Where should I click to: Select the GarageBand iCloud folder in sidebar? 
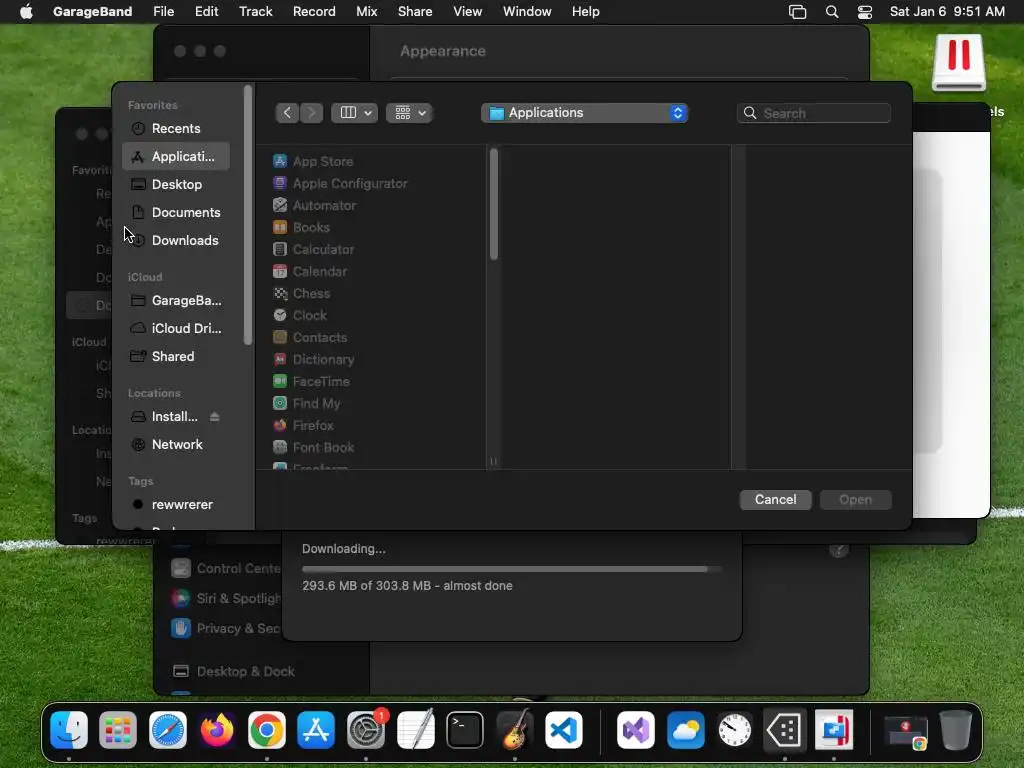click(176, 300)
